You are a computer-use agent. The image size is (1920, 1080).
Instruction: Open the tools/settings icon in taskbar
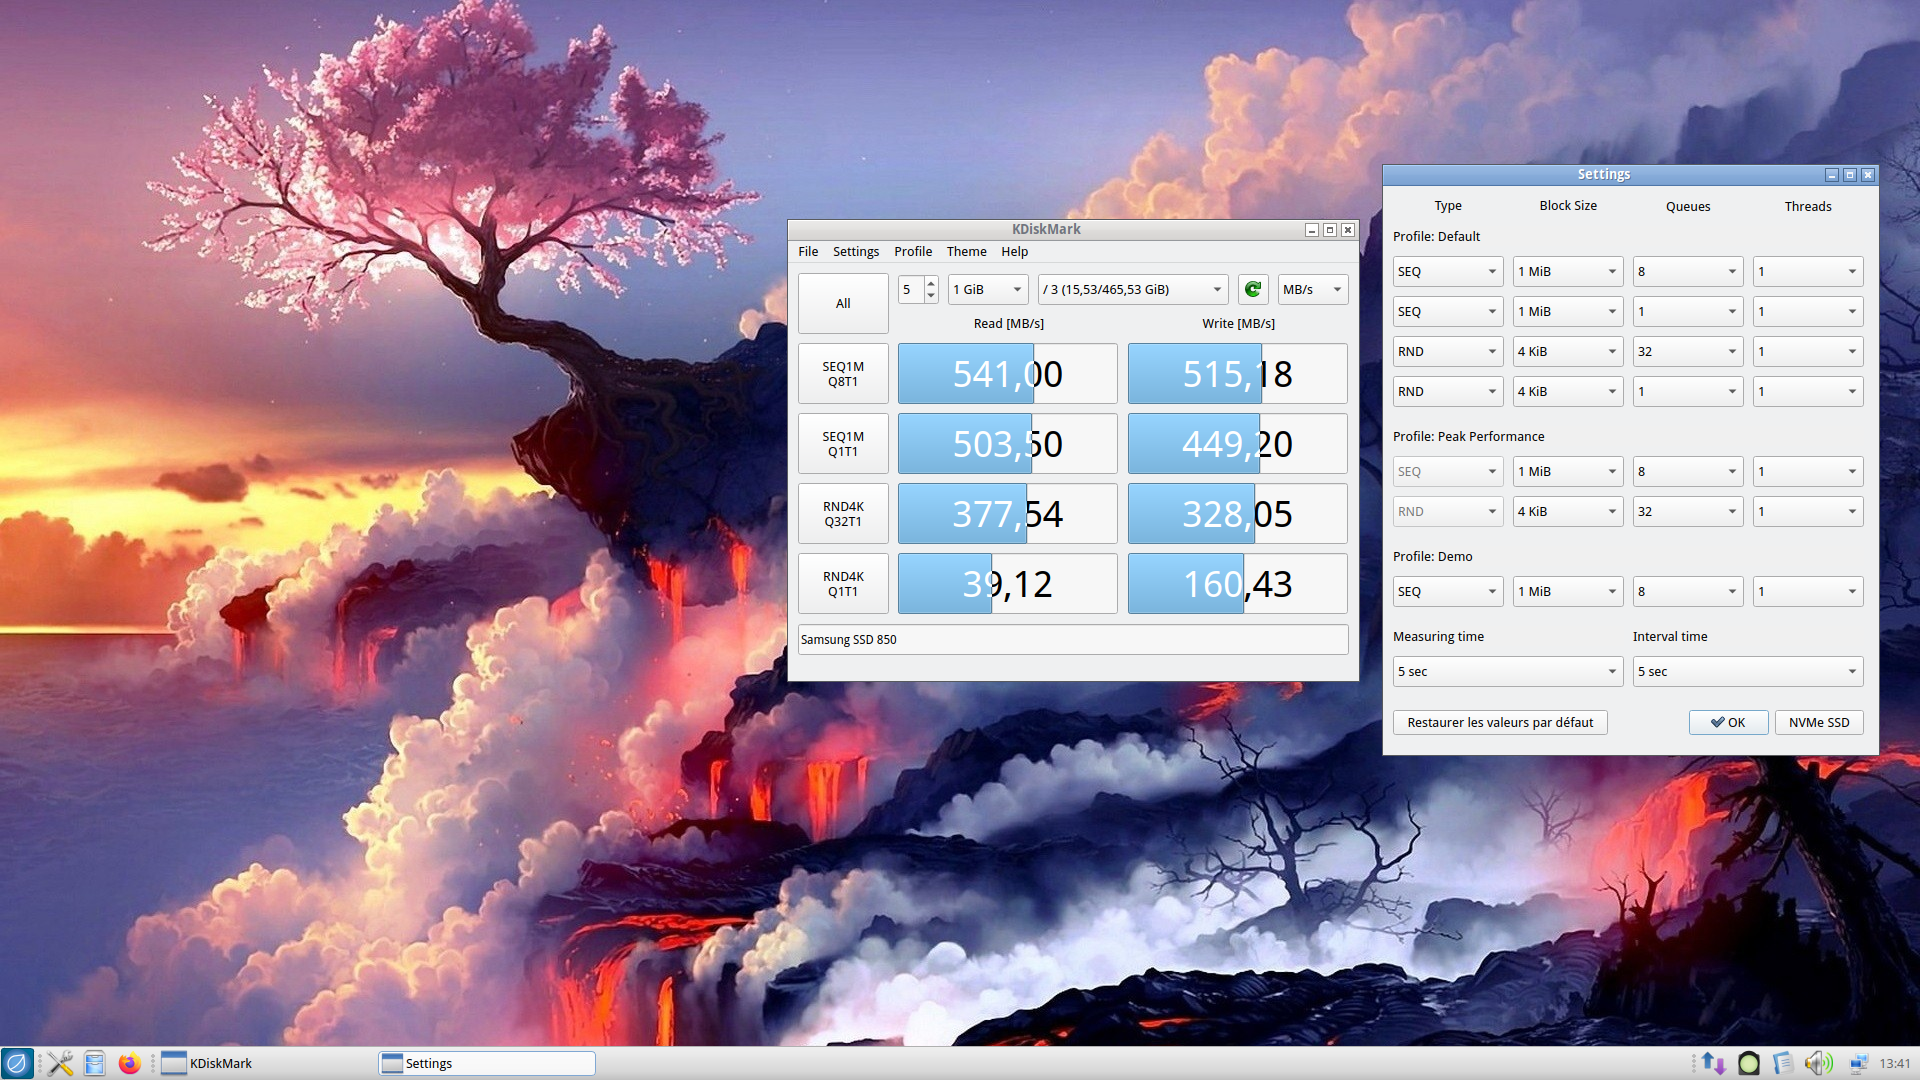pos(60,1063)
